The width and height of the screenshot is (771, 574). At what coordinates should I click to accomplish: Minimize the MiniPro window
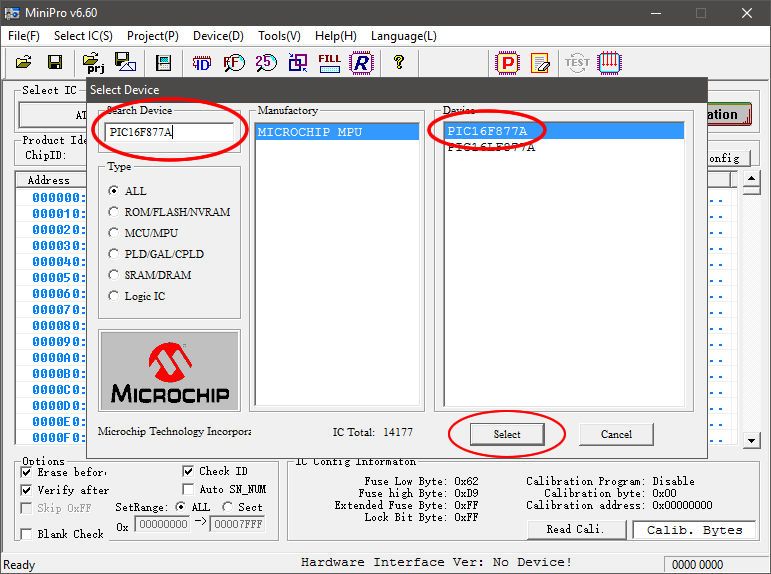[x=656, y=13]
